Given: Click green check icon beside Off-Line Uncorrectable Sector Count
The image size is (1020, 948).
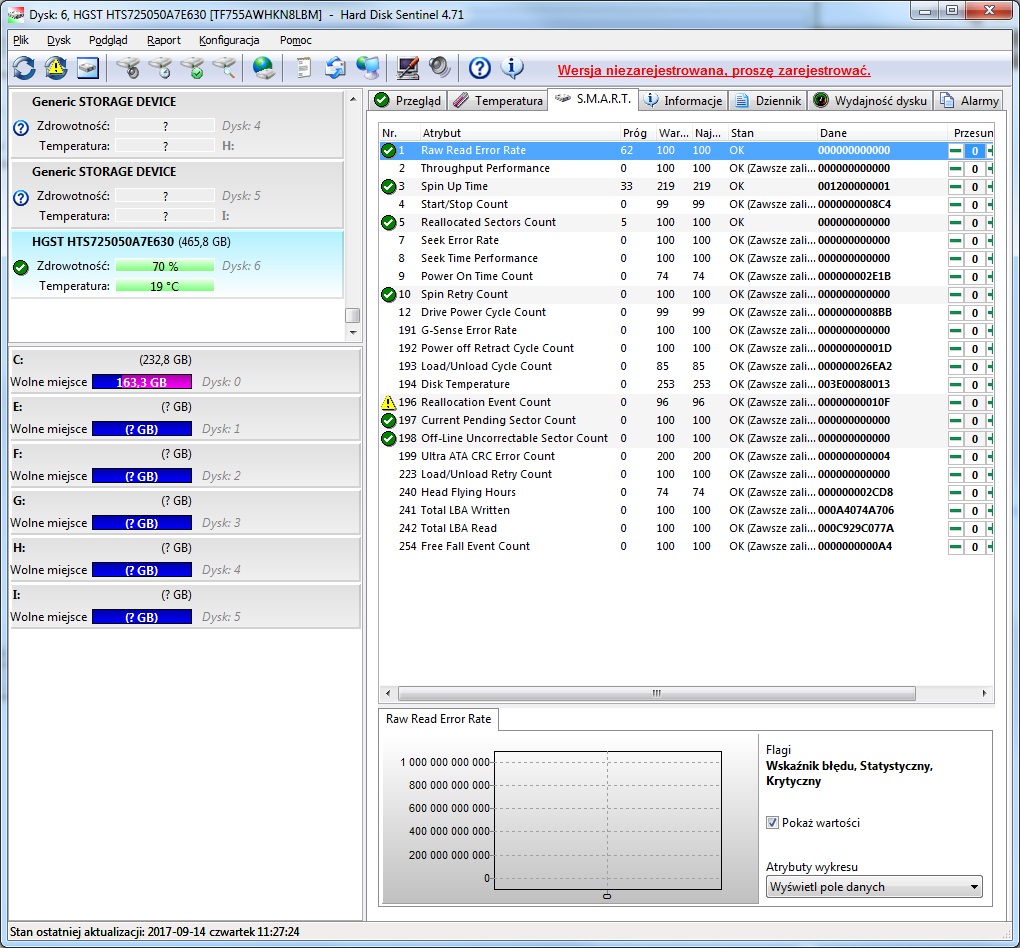Looking at the screenshot, I should 388,439.
